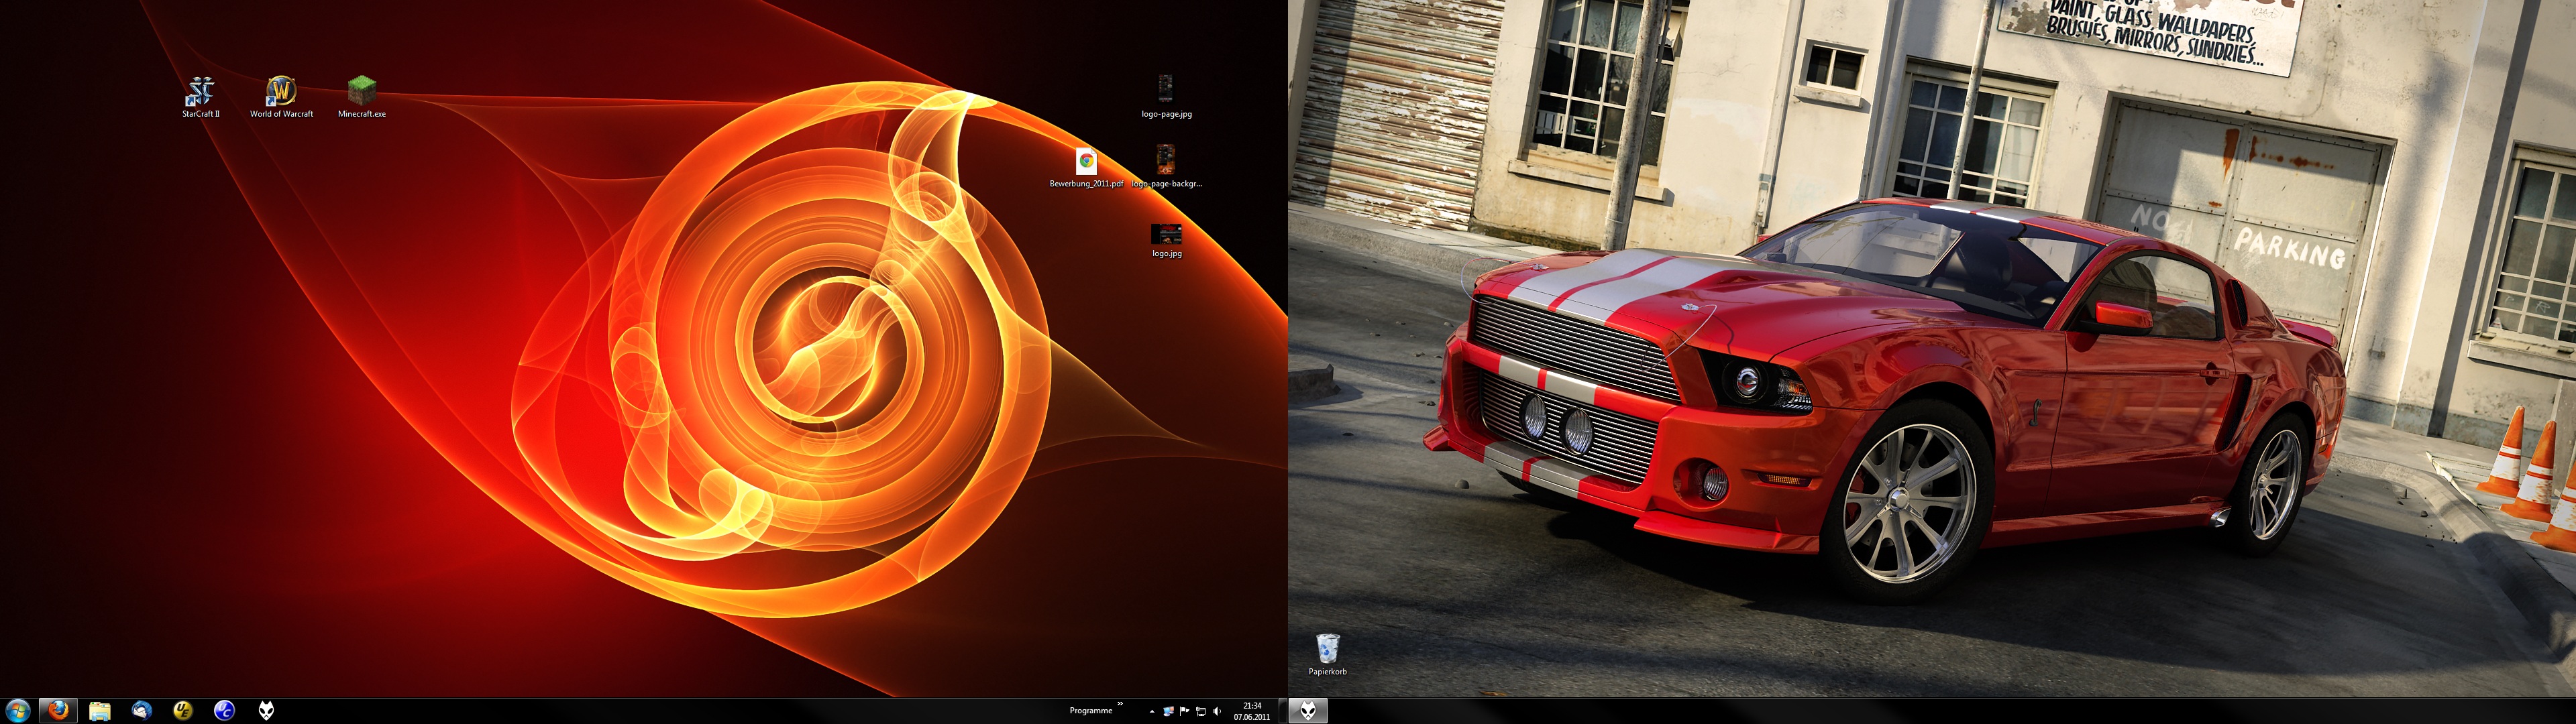Launch UltraCompare from the taskbar
Viewport: 2576px width, 724px height.
tap(224, 710)
